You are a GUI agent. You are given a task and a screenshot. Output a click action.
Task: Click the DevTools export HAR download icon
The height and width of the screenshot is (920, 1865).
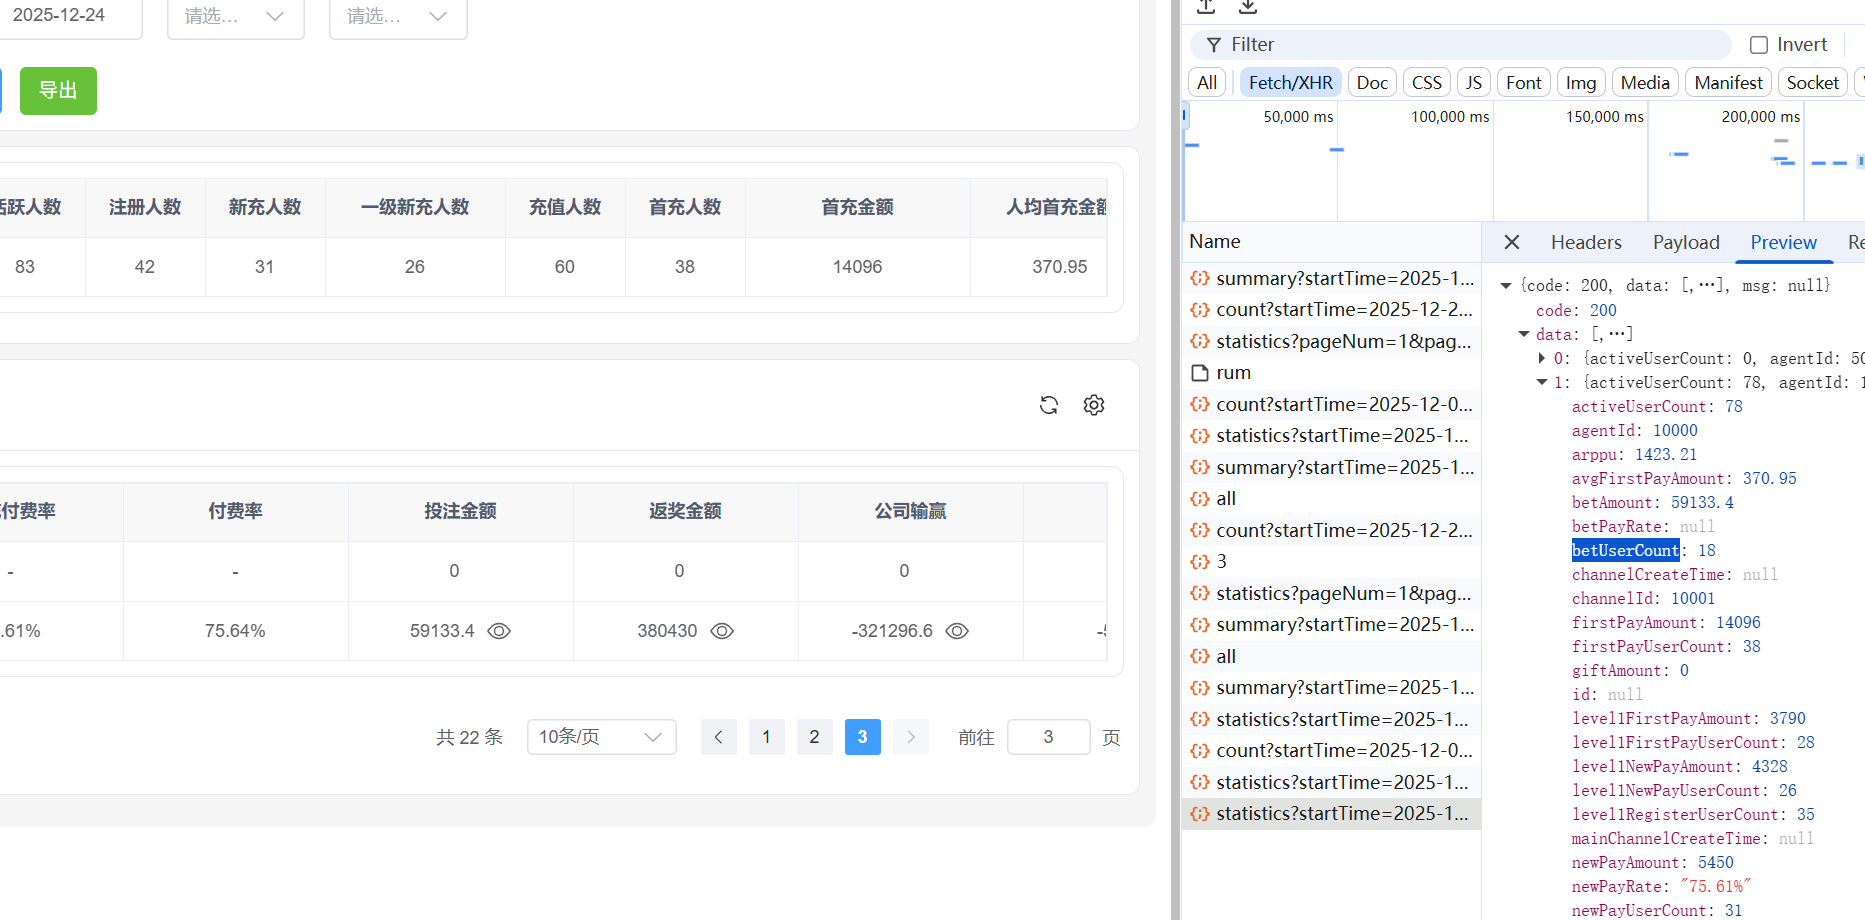1248,7
